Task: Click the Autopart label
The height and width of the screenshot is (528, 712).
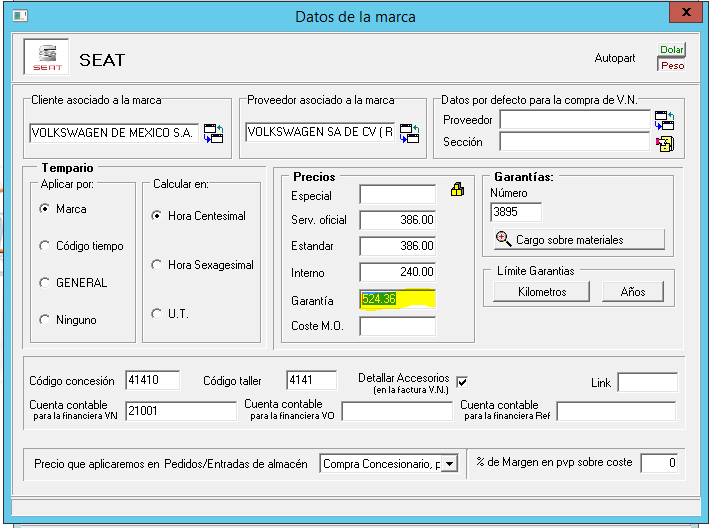Action: 615,58
